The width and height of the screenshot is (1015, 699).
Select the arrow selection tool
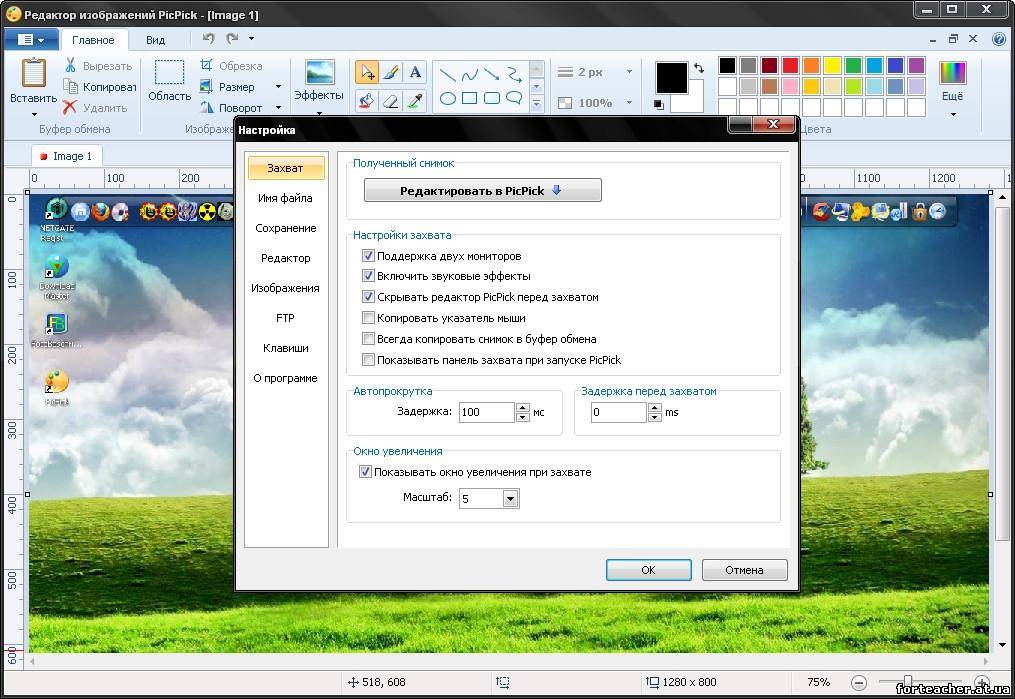(367, 72)
